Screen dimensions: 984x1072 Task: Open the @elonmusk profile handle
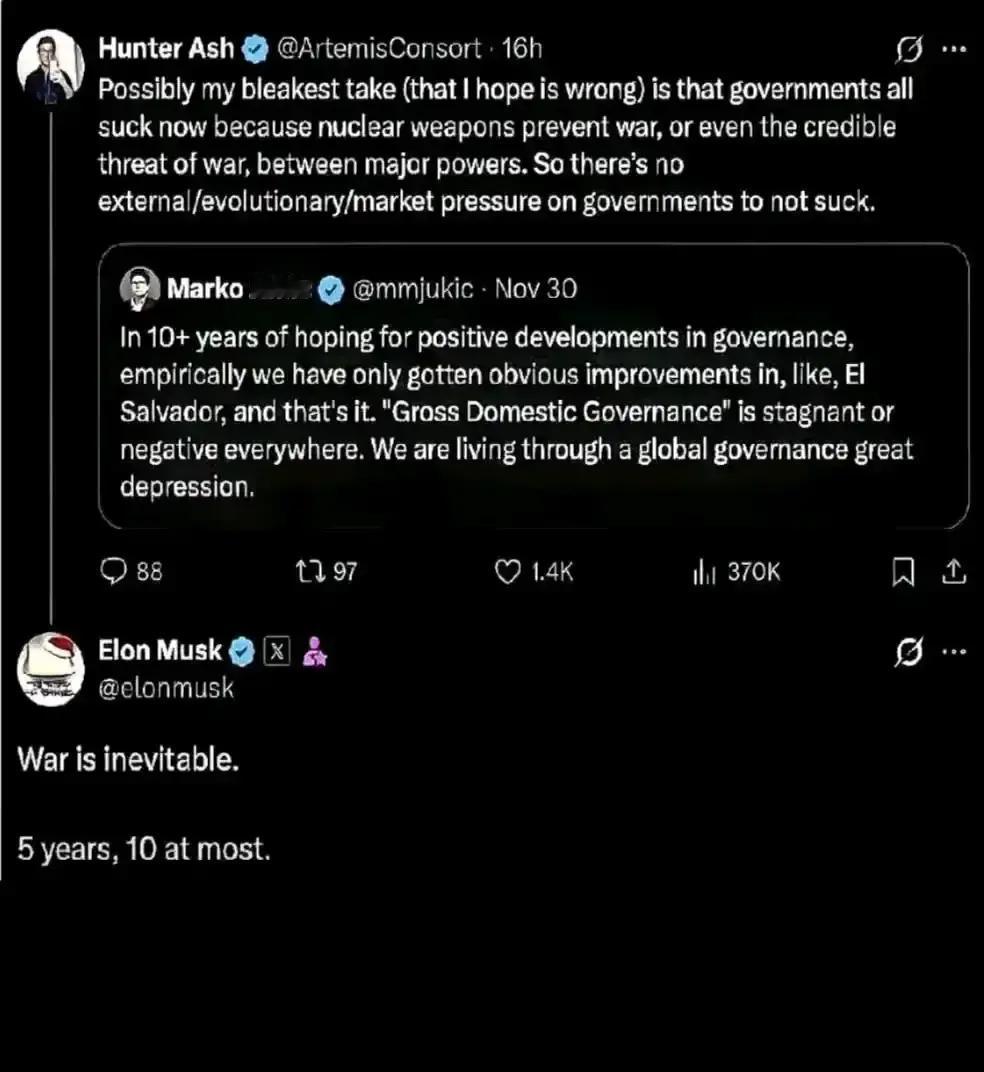166,688
